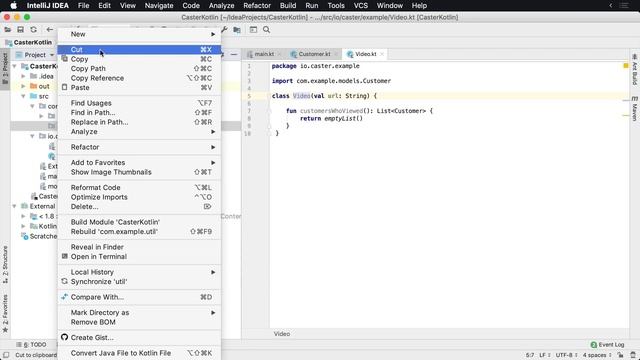Expand the < 1.8 > library node
Viewport: 640px width, 360px height.
click(23, 216)
